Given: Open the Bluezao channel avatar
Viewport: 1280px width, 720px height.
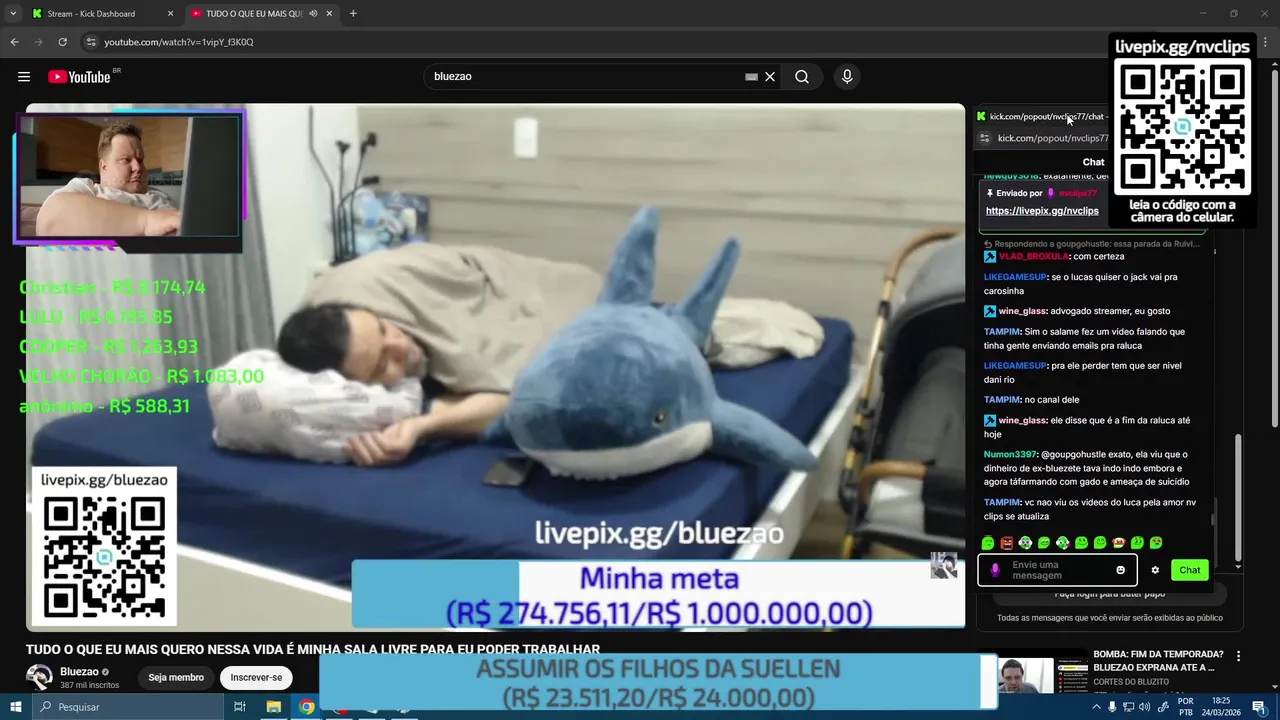Looking at the screenshot, I should [39, 677].
